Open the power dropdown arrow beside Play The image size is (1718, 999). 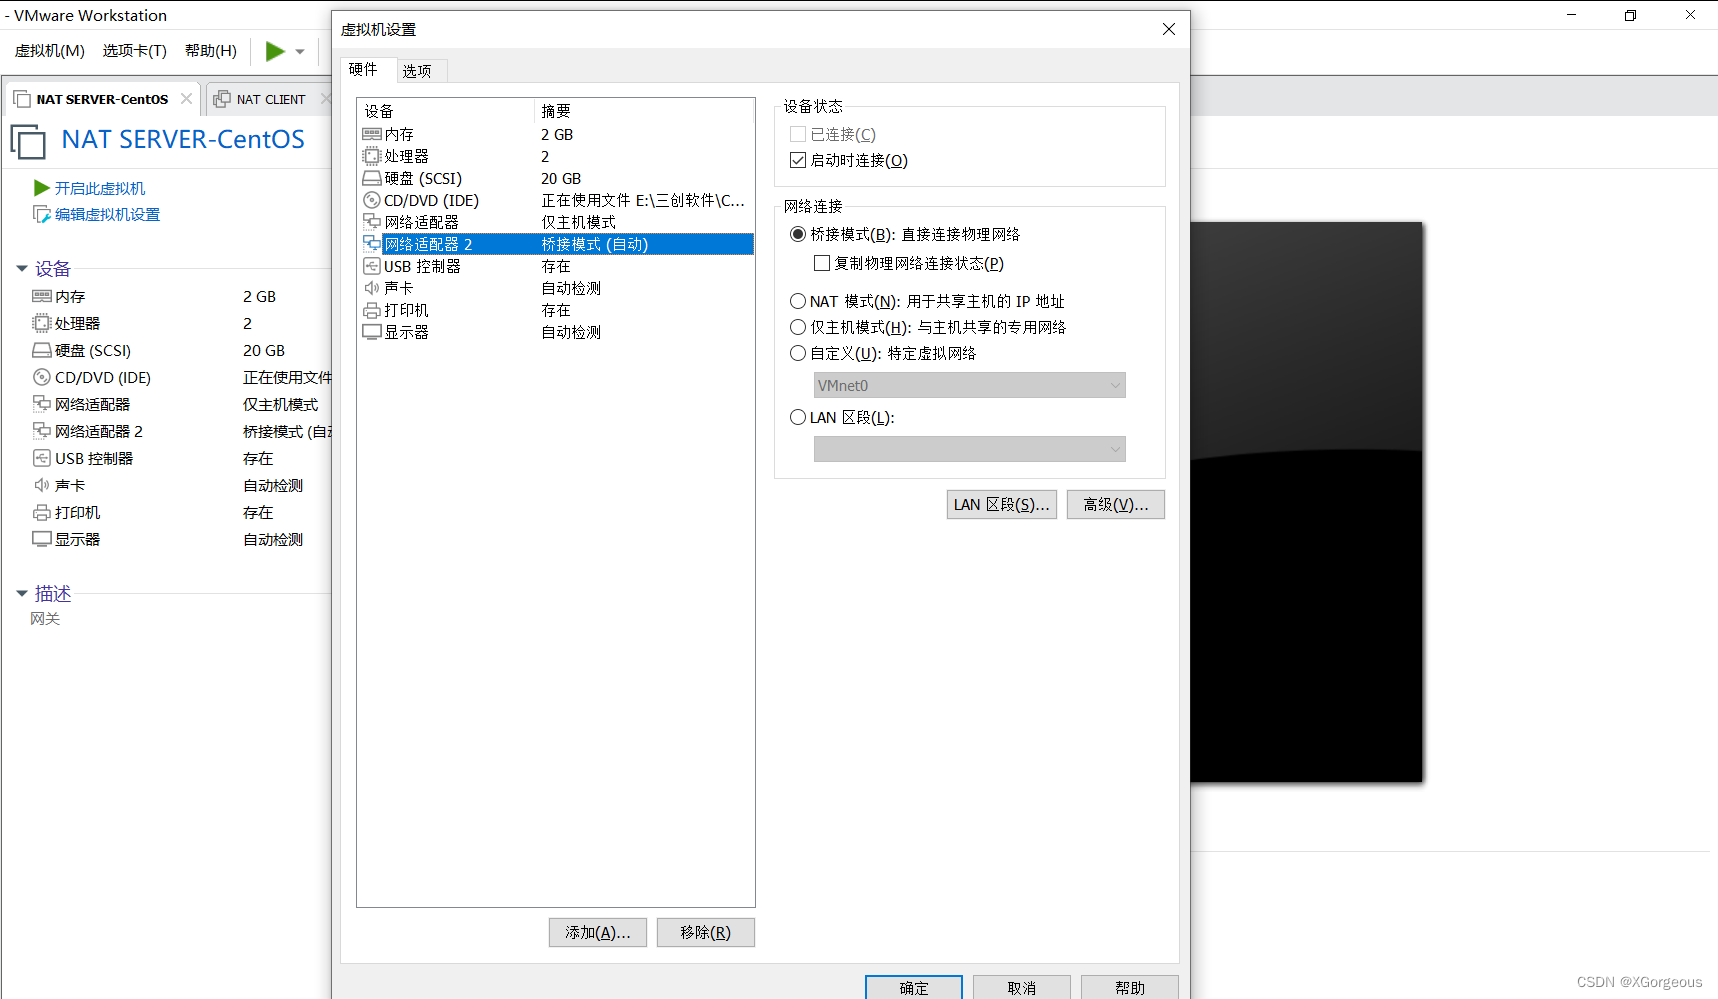point(300,52)
